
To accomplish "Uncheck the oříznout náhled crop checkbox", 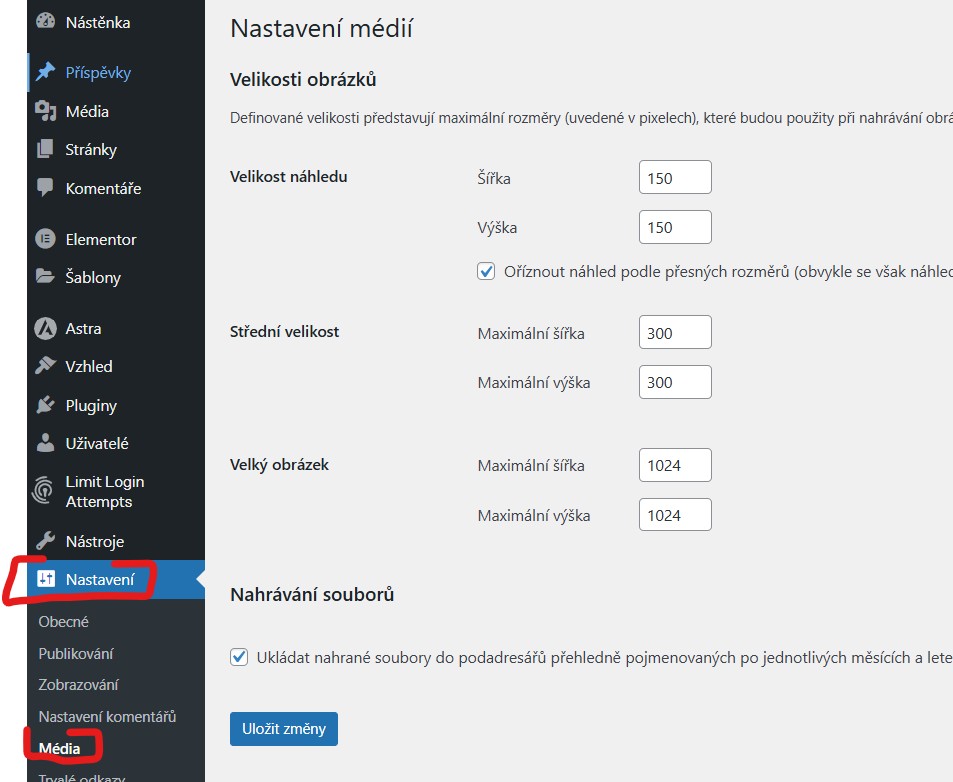I will (486, 271).
